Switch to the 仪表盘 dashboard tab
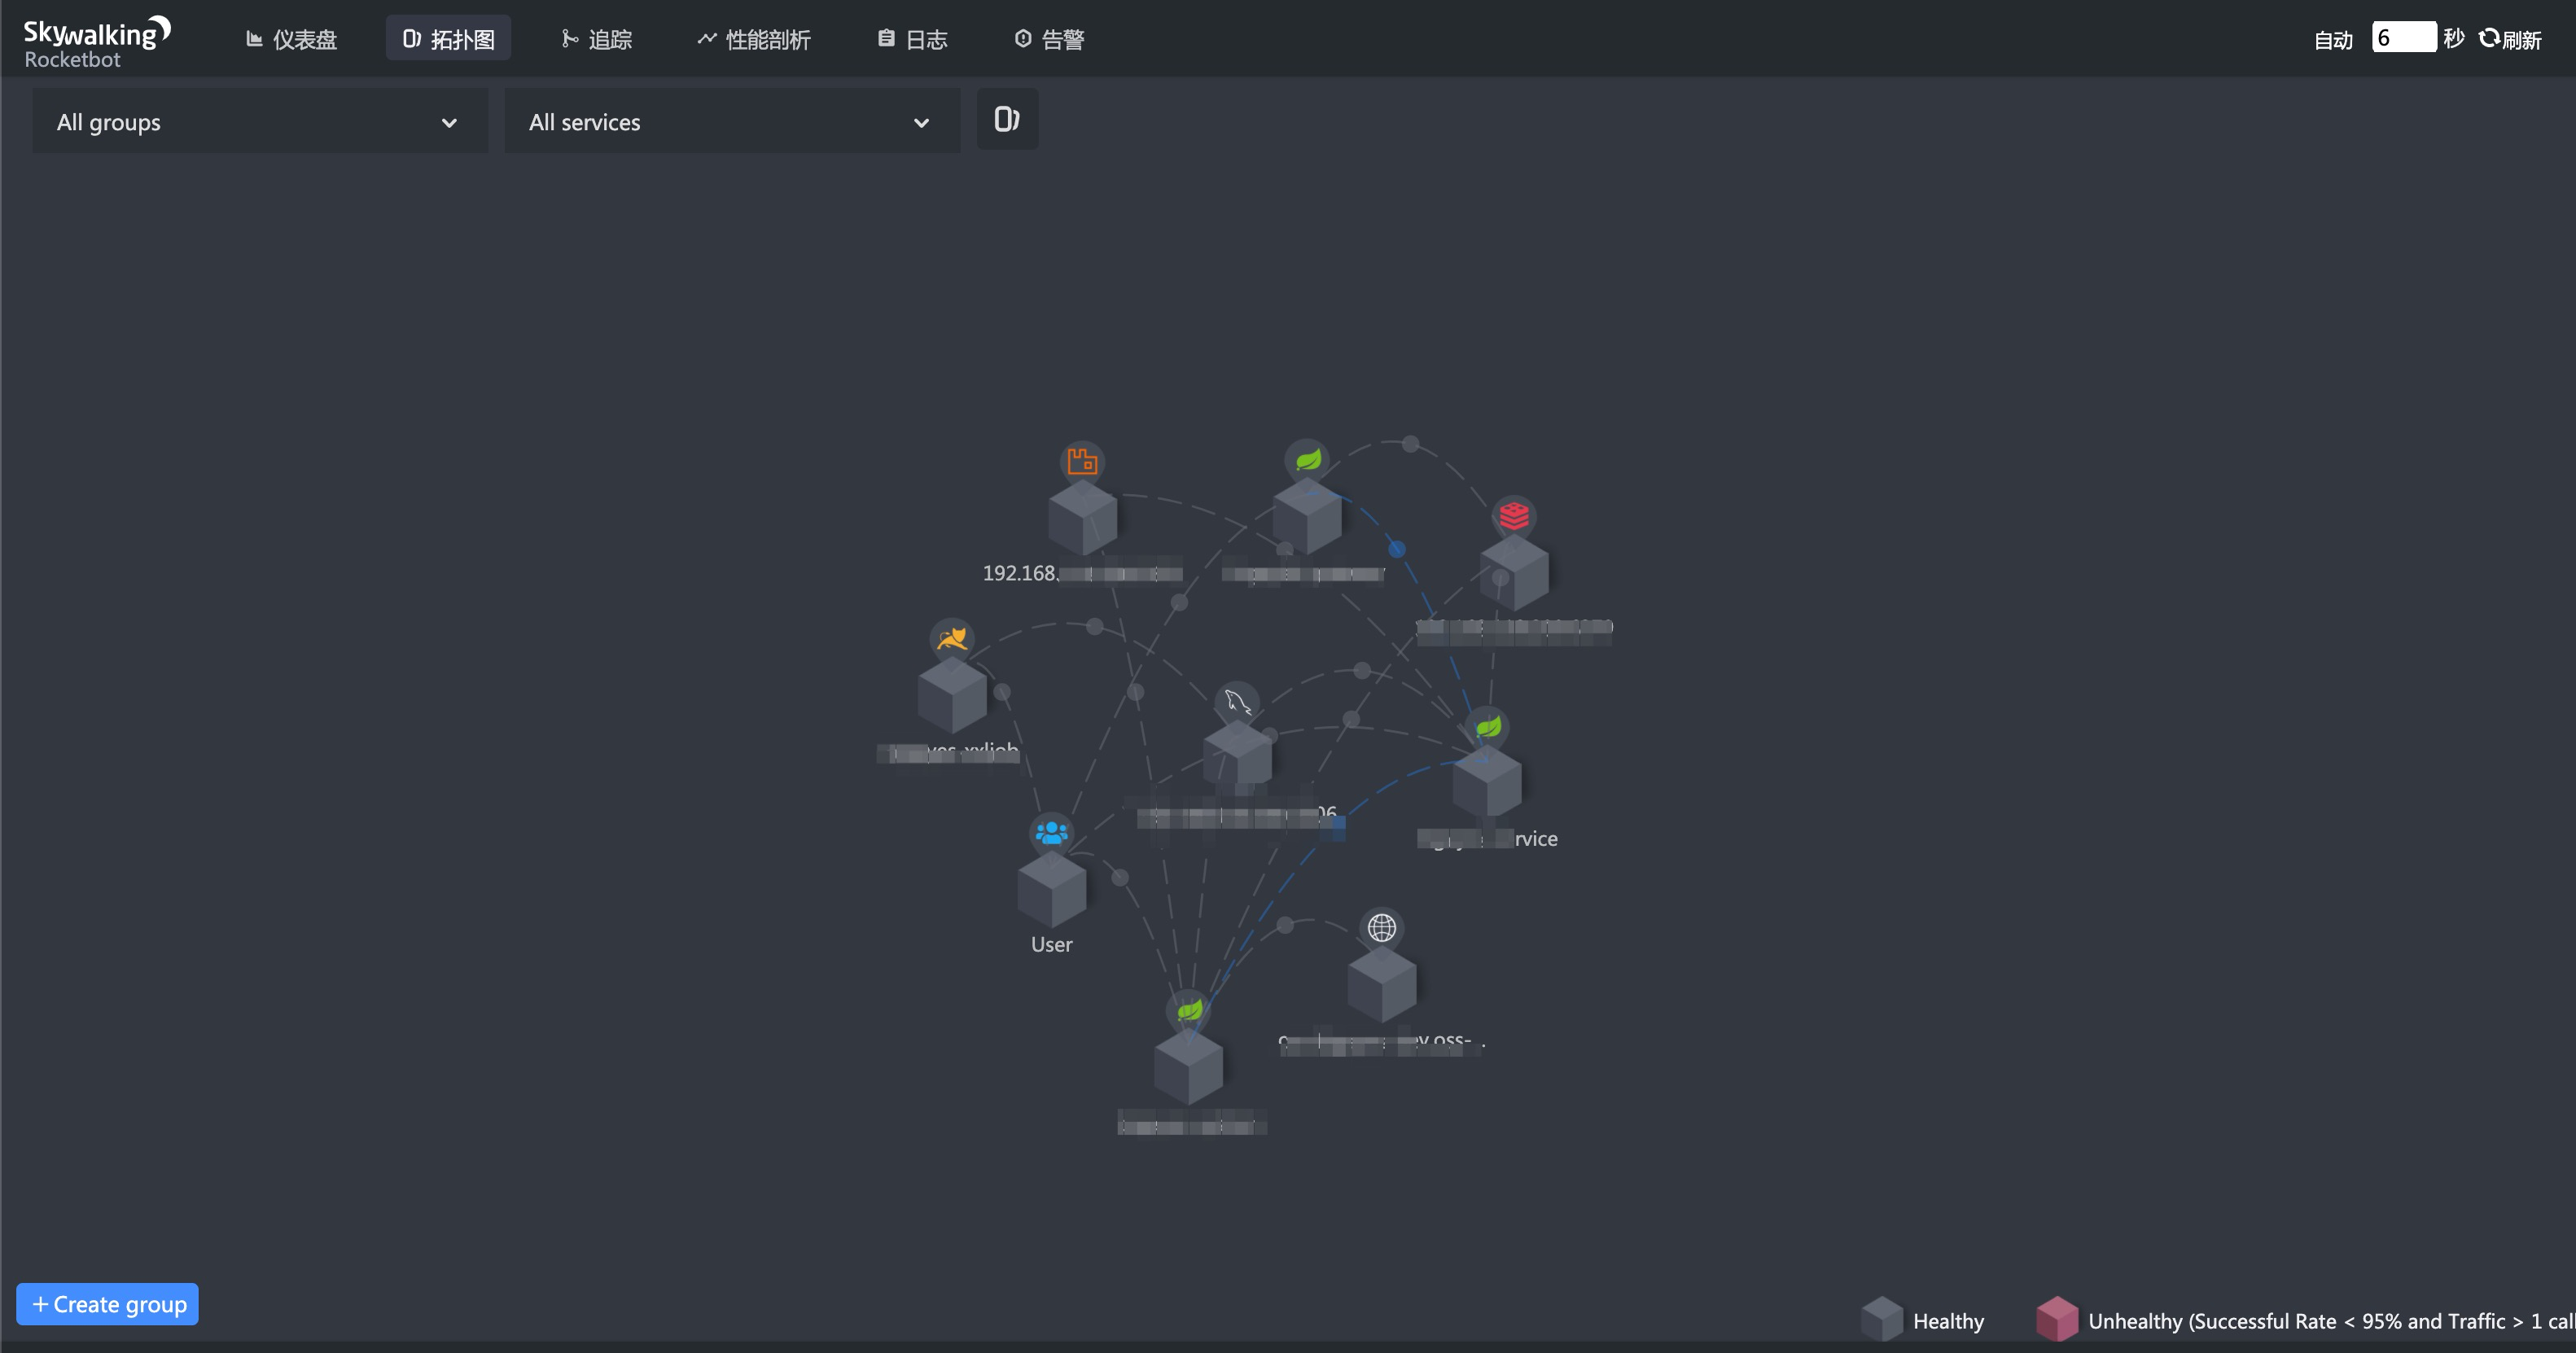Viewport: 2576px width, 1353px height. [x=291, y=39]
